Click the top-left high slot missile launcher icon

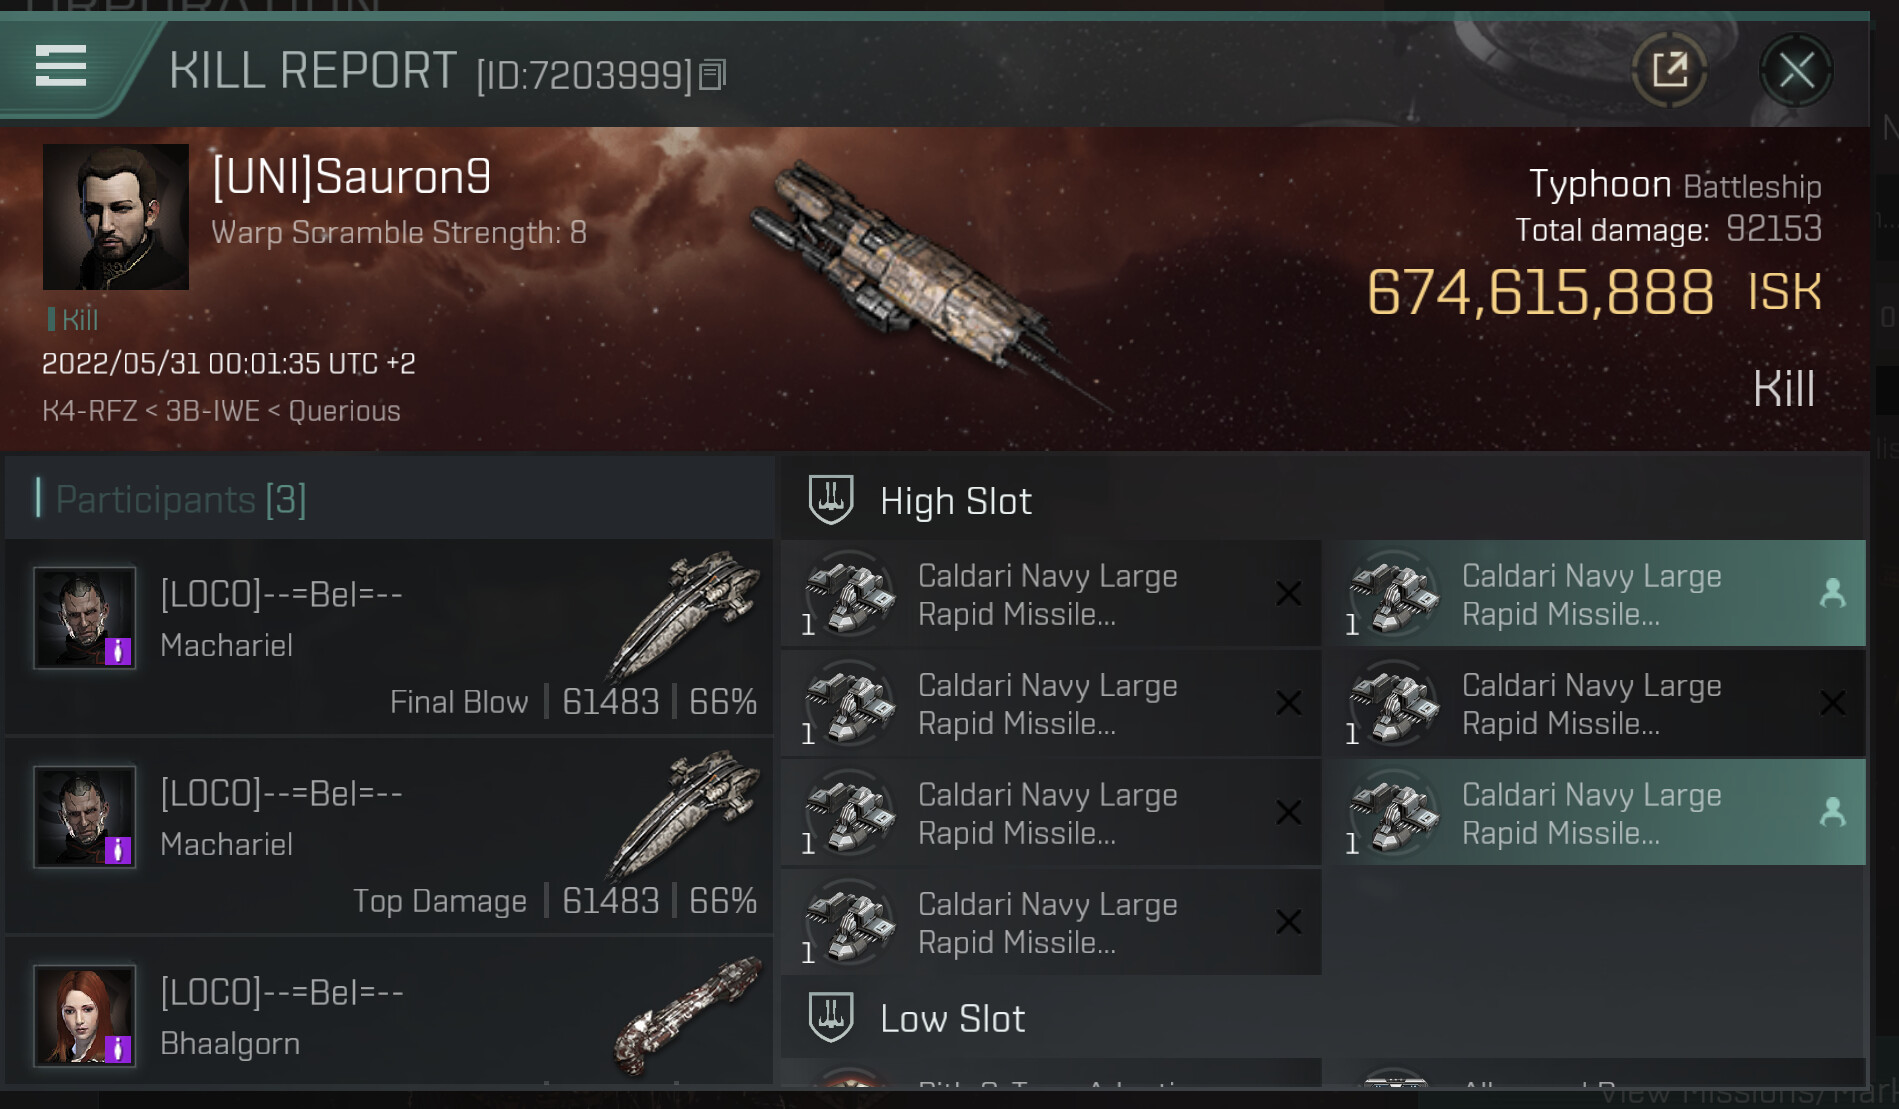click(850, 594)
